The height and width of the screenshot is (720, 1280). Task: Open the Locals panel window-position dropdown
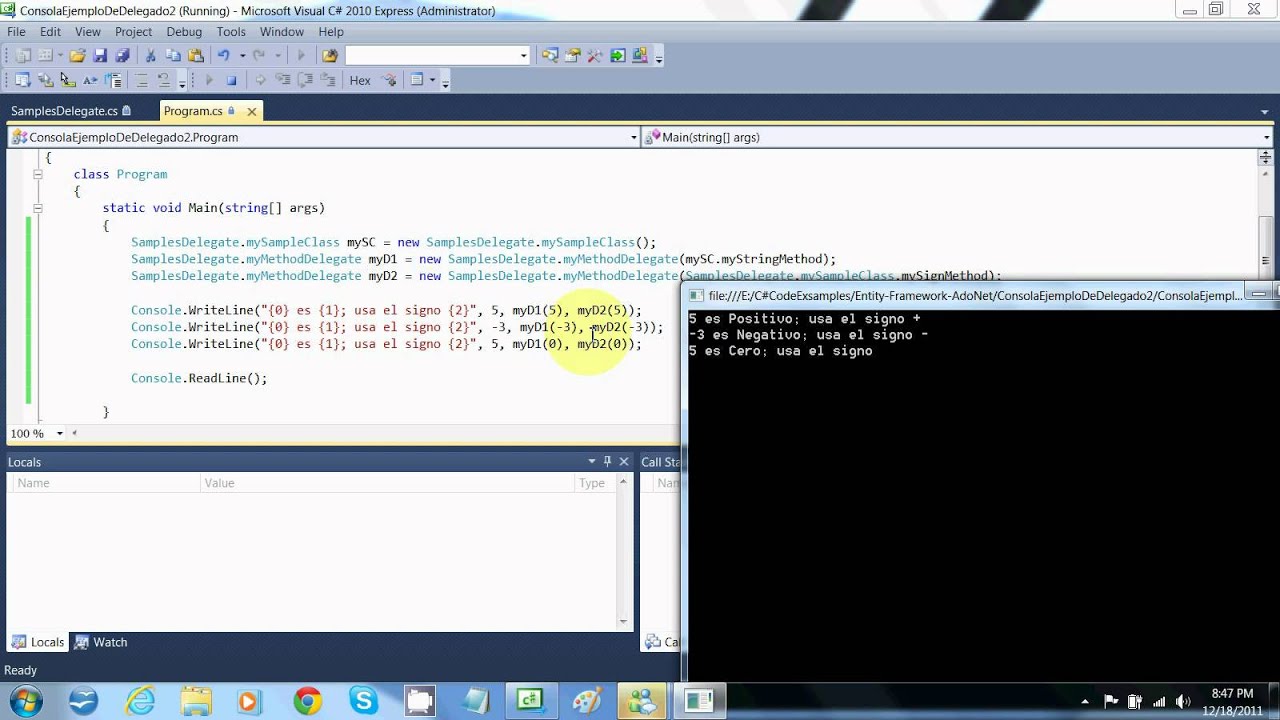[591, 461]
